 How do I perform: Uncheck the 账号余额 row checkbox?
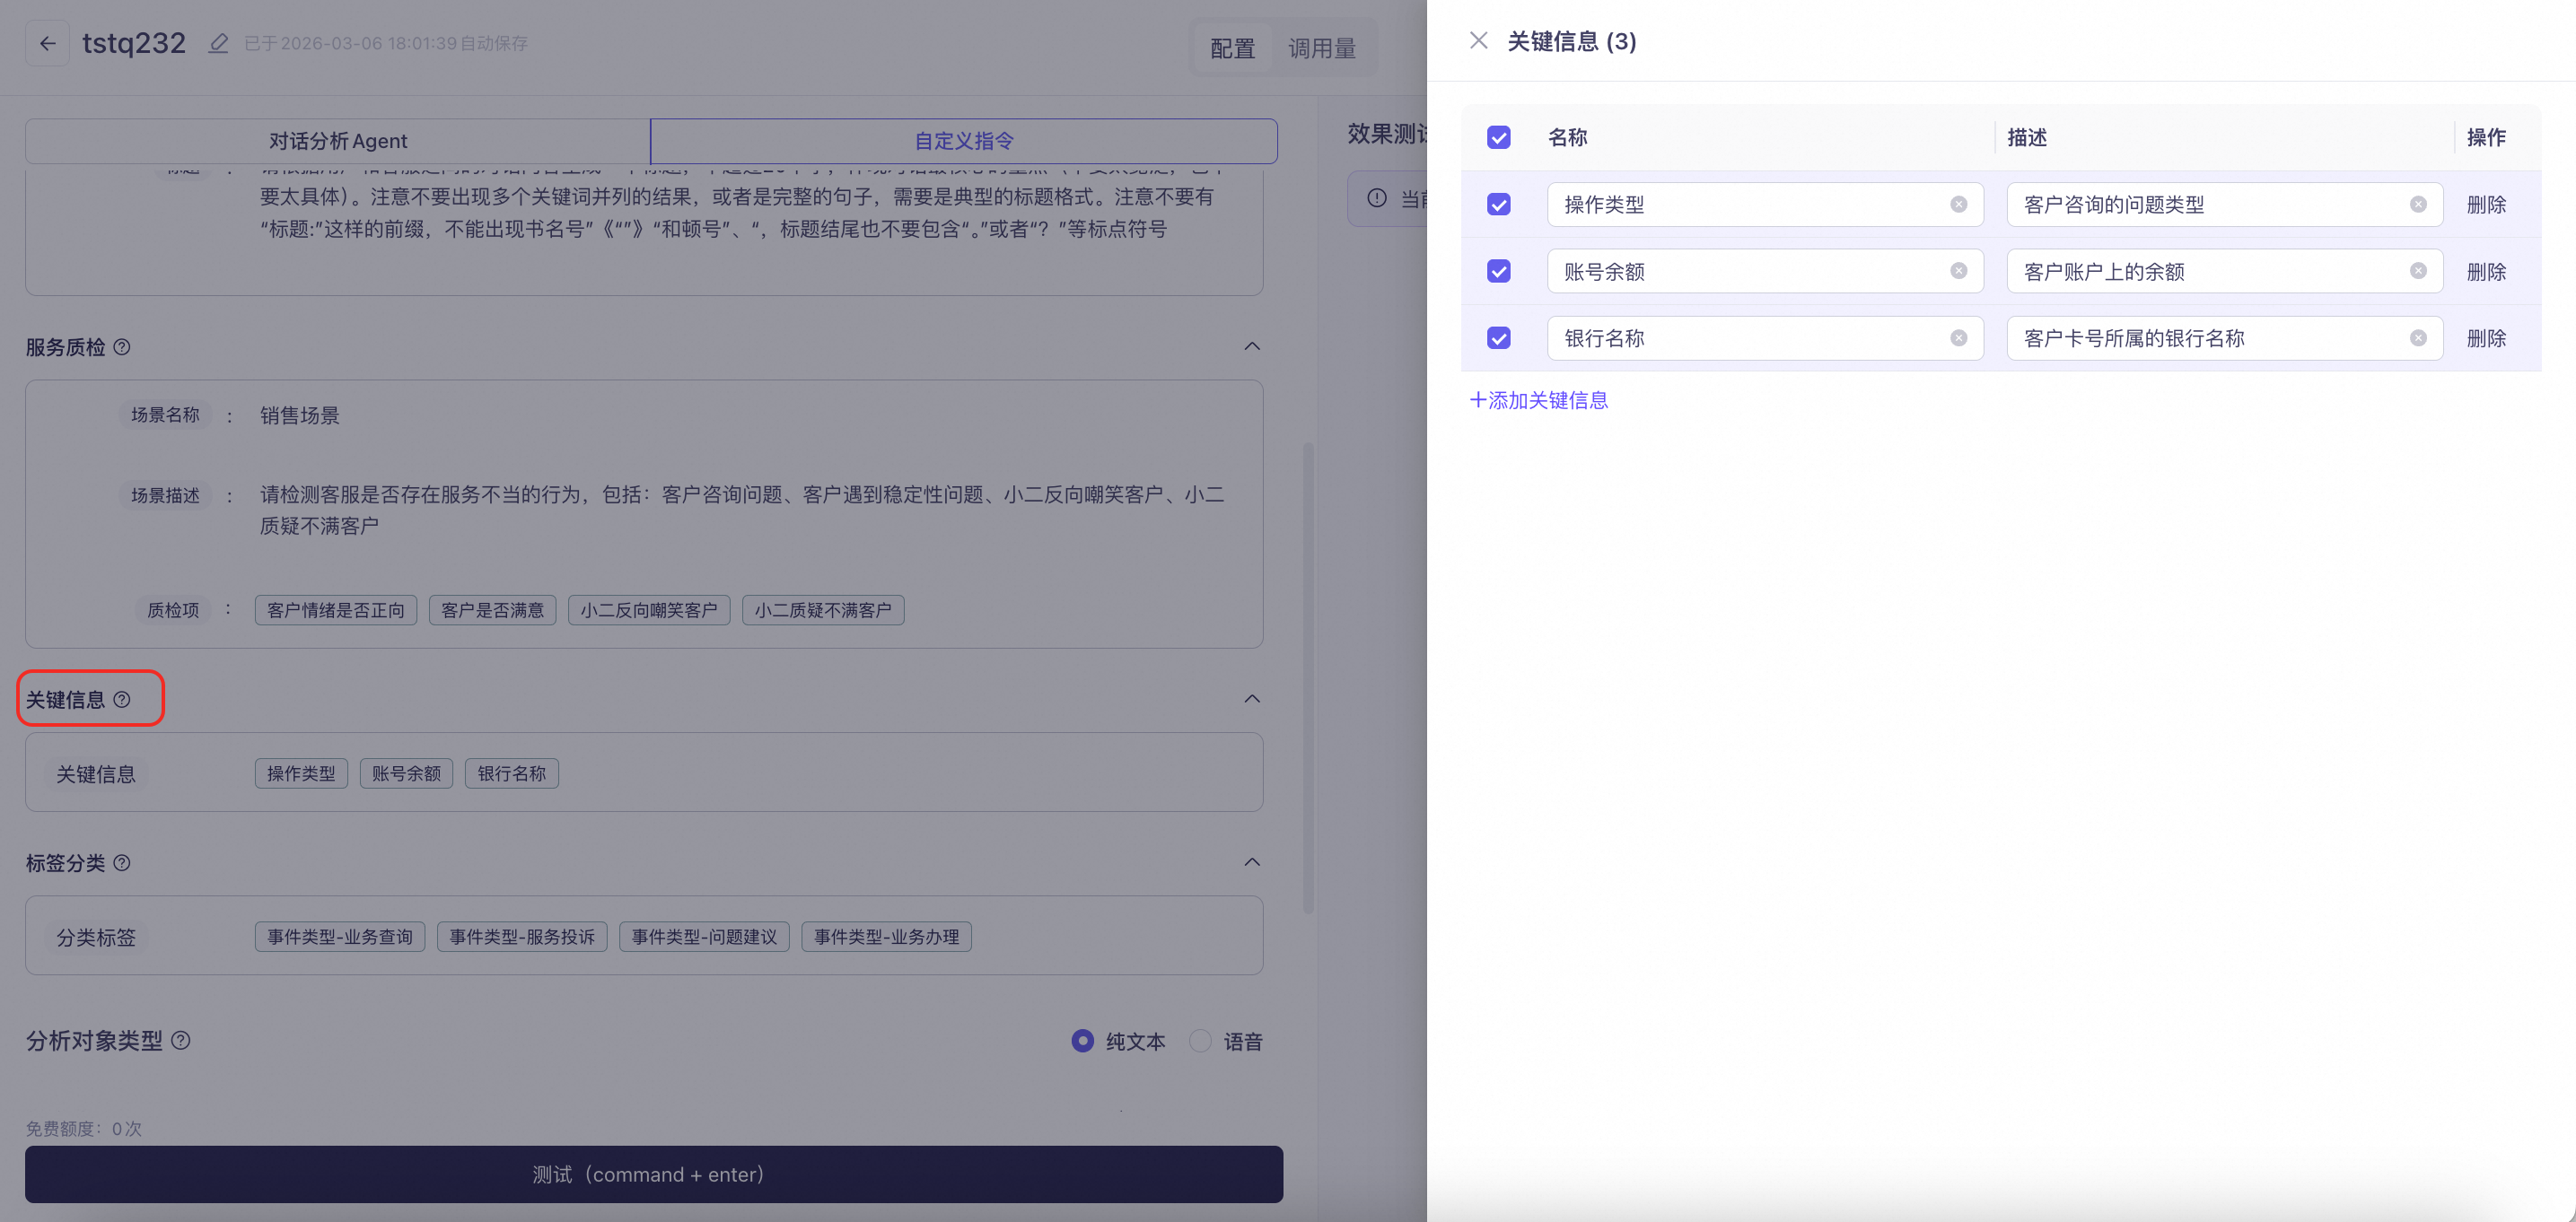pos(1498,271)
